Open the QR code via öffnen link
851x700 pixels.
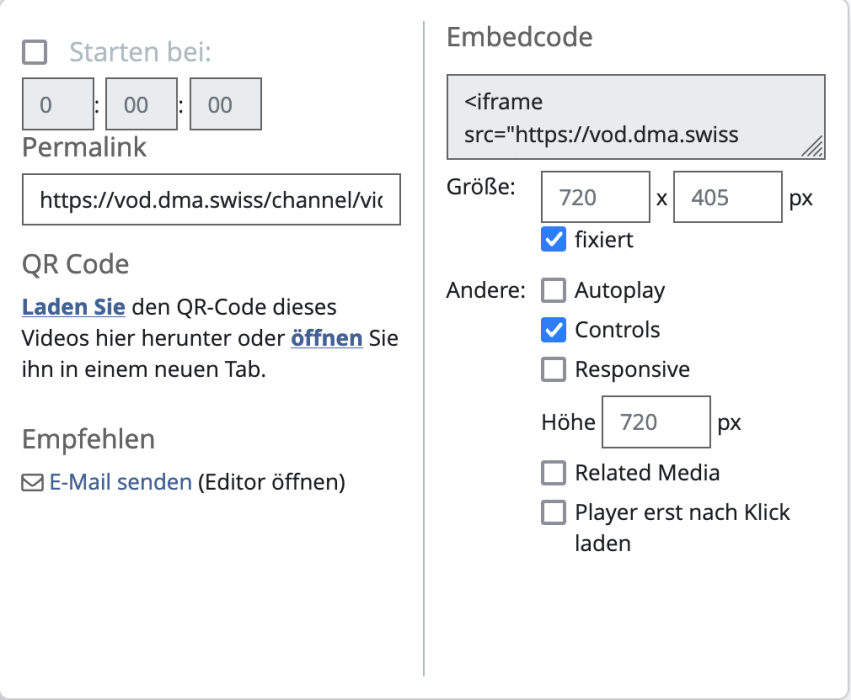pos(326,338)
